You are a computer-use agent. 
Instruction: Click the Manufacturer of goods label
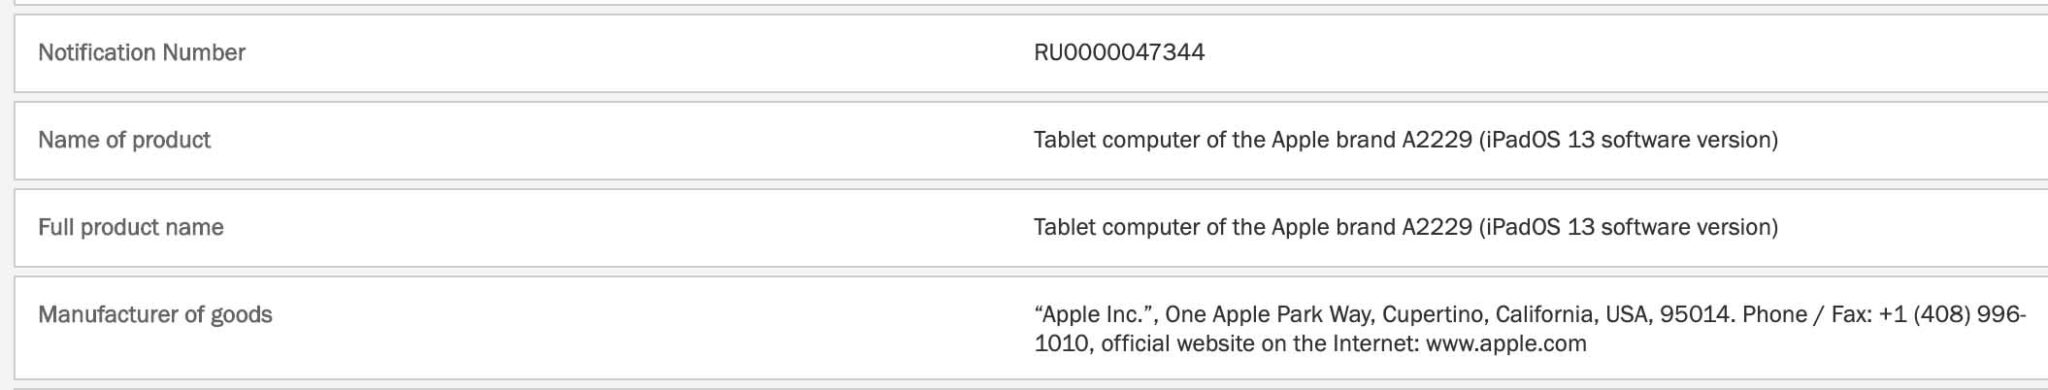point(155,314)
